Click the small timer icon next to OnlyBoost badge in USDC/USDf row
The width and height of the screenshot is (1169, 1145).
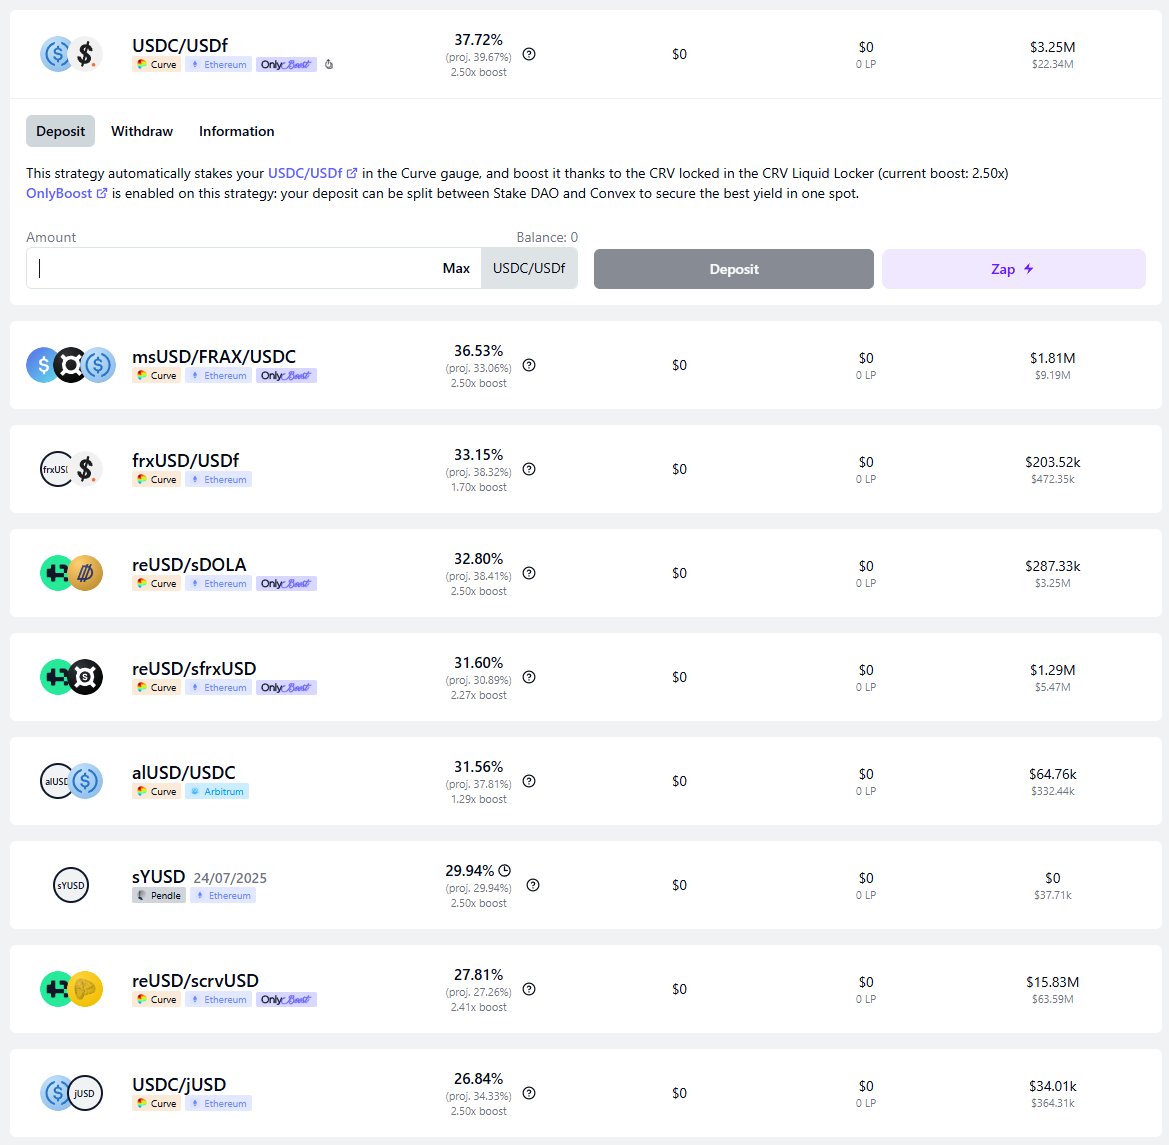pos(330,65)
